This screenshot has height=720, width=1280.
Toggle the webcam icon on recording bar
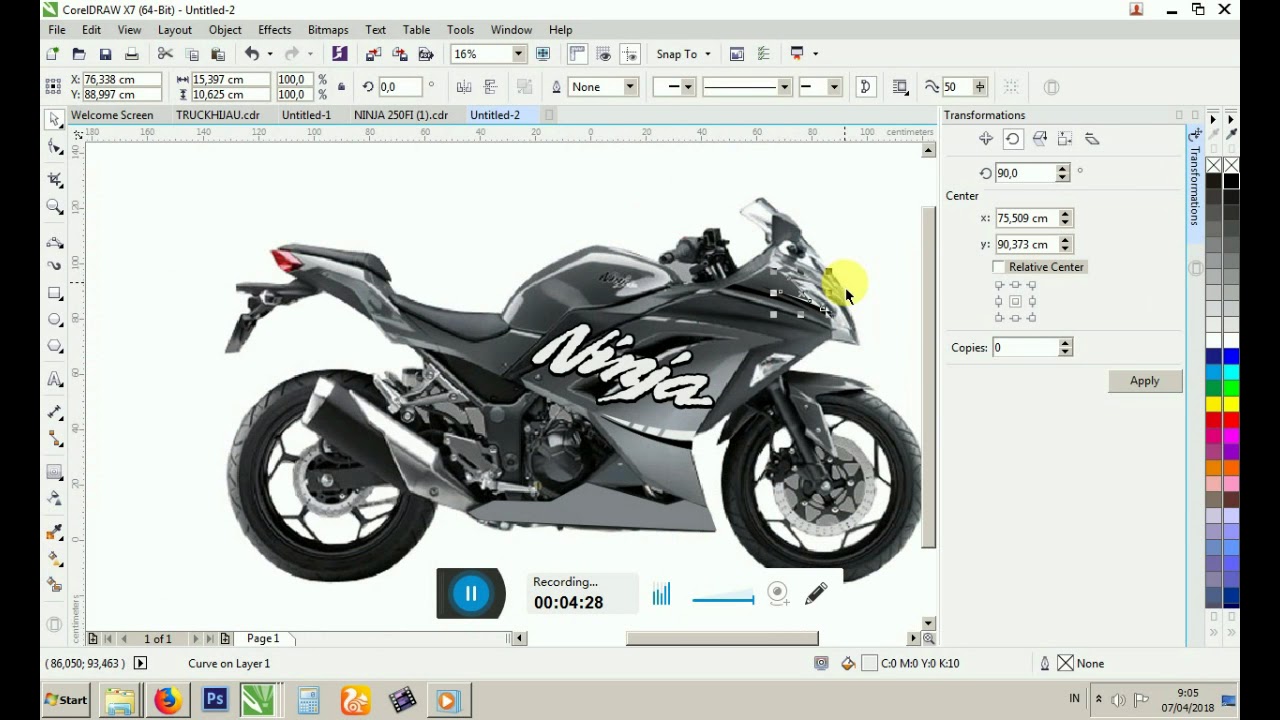pyautogui.click(x=778, y=594)
